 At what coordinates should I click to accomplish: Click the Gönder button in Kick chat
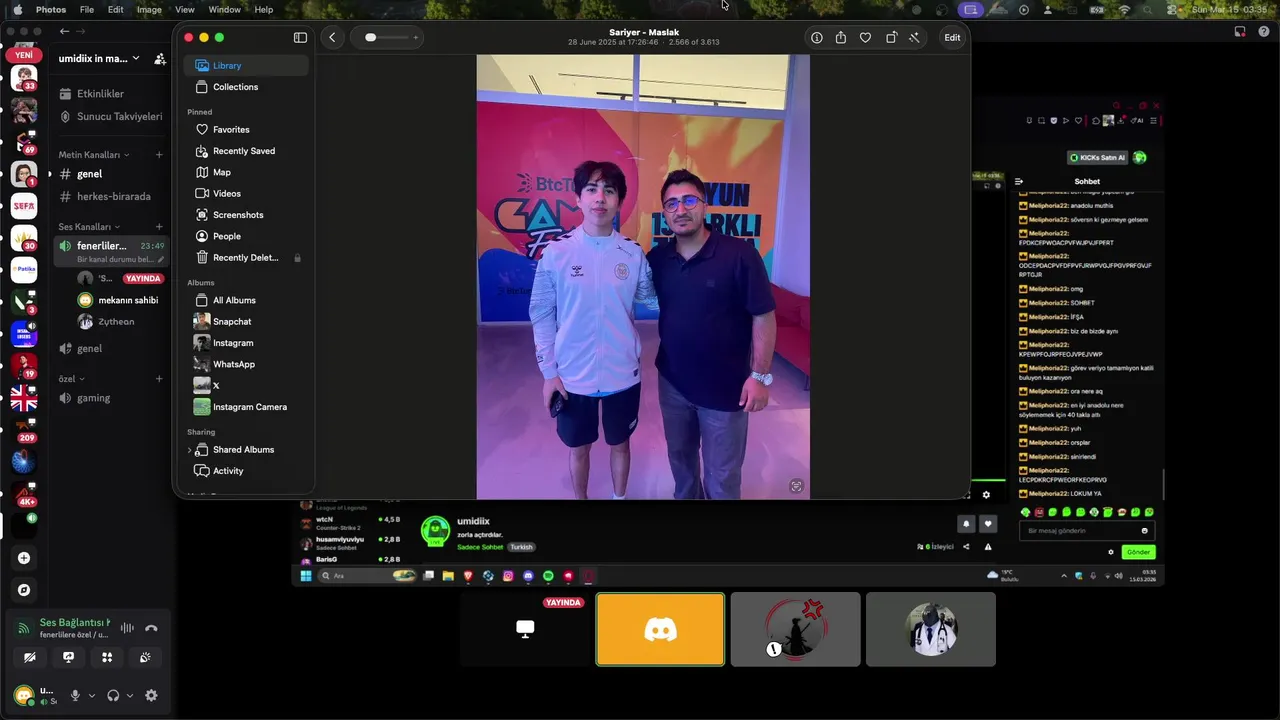pyautogui.click(x=1138, y=552)
